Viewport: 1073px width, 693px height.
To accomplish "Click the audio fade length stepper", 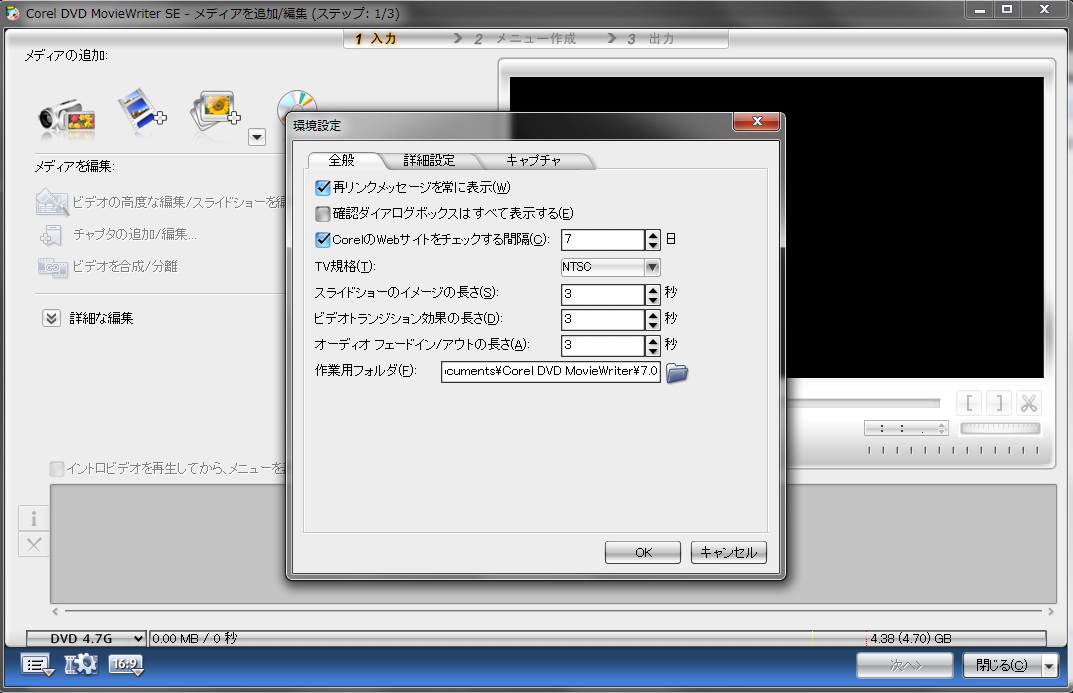I will (x=653, y=345).
